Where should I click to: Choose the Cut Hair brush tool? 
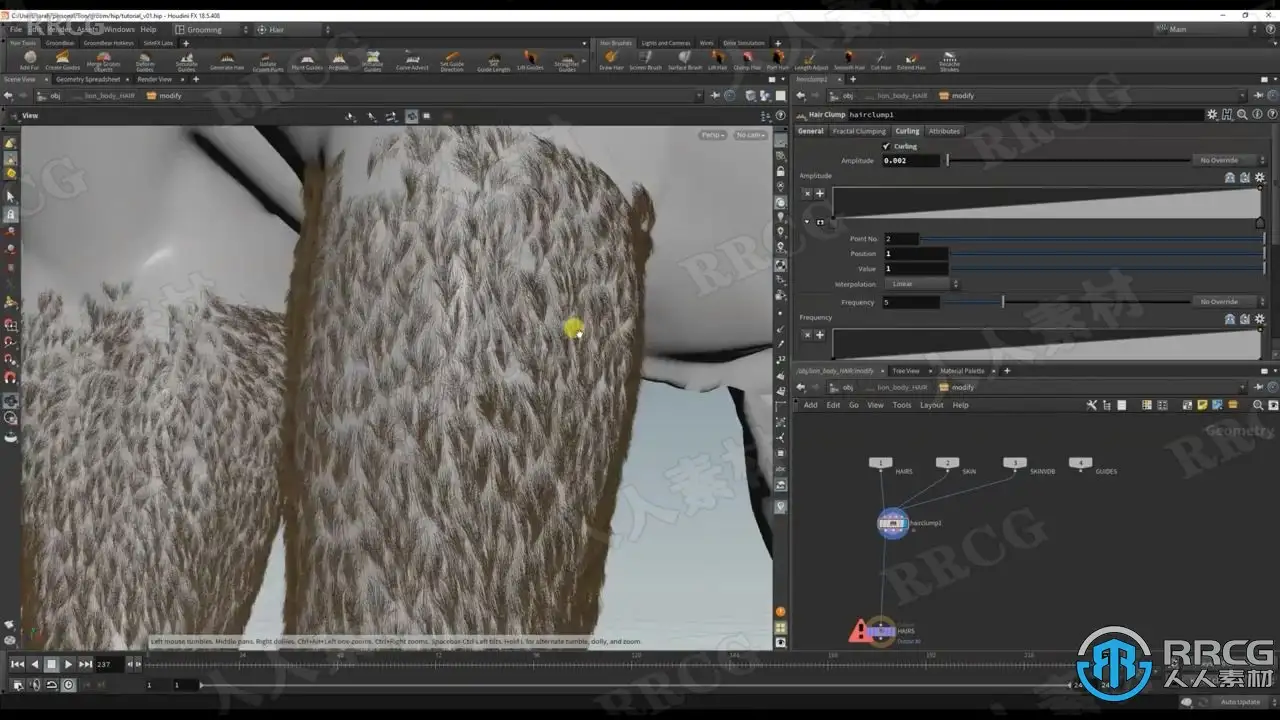[x=880, y=60]
